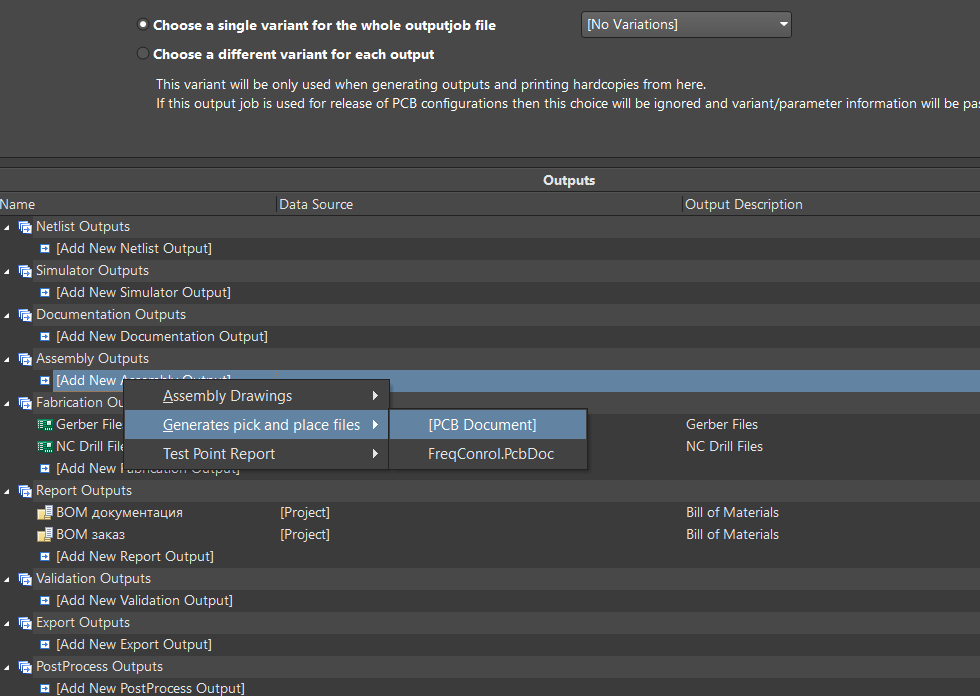Click add icon beside Add New Netlist Output
The height and width of the screenshot is (696, 980).
[45, 249]
